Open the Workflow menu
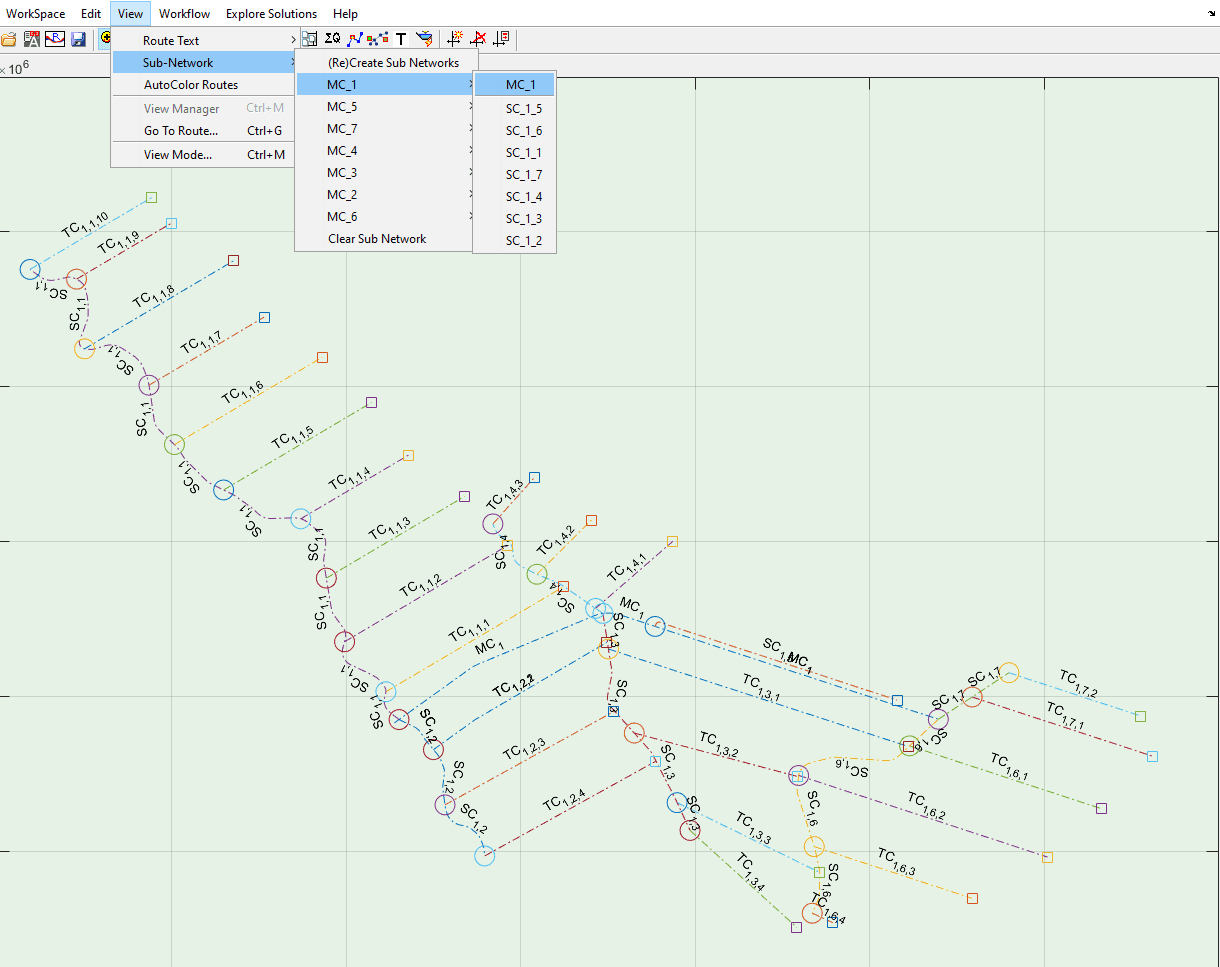 (184, 14)
